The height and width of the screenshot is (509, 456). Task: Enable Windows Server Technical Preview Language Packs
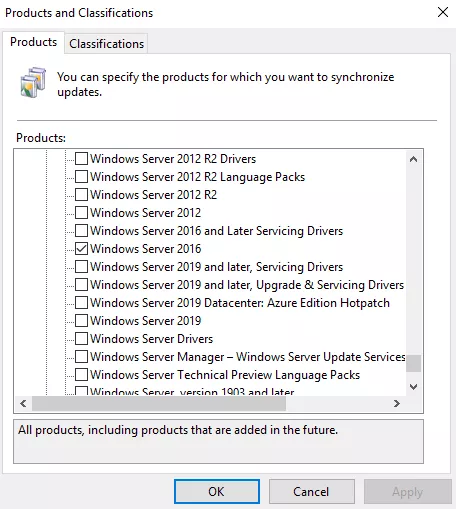(x=81, y=375)
